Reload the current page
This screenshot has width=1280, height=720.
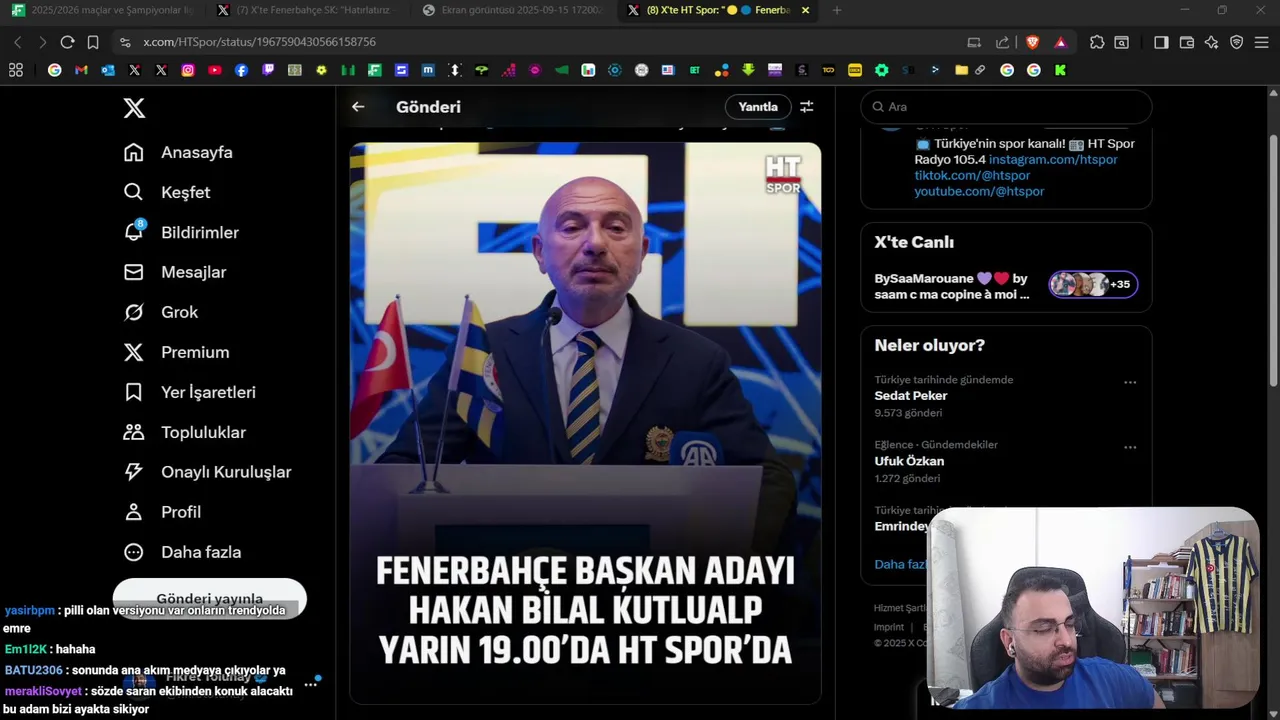[67, 42]
